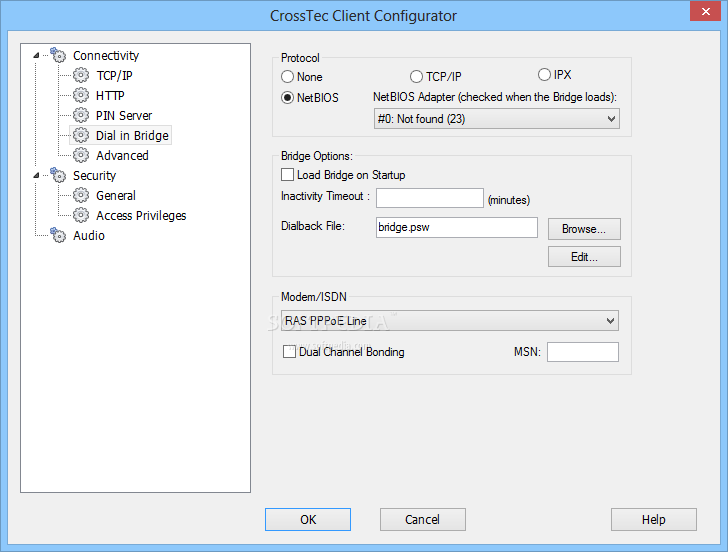
Task: Open Help for this dialog
Action: tap(654, 519)
